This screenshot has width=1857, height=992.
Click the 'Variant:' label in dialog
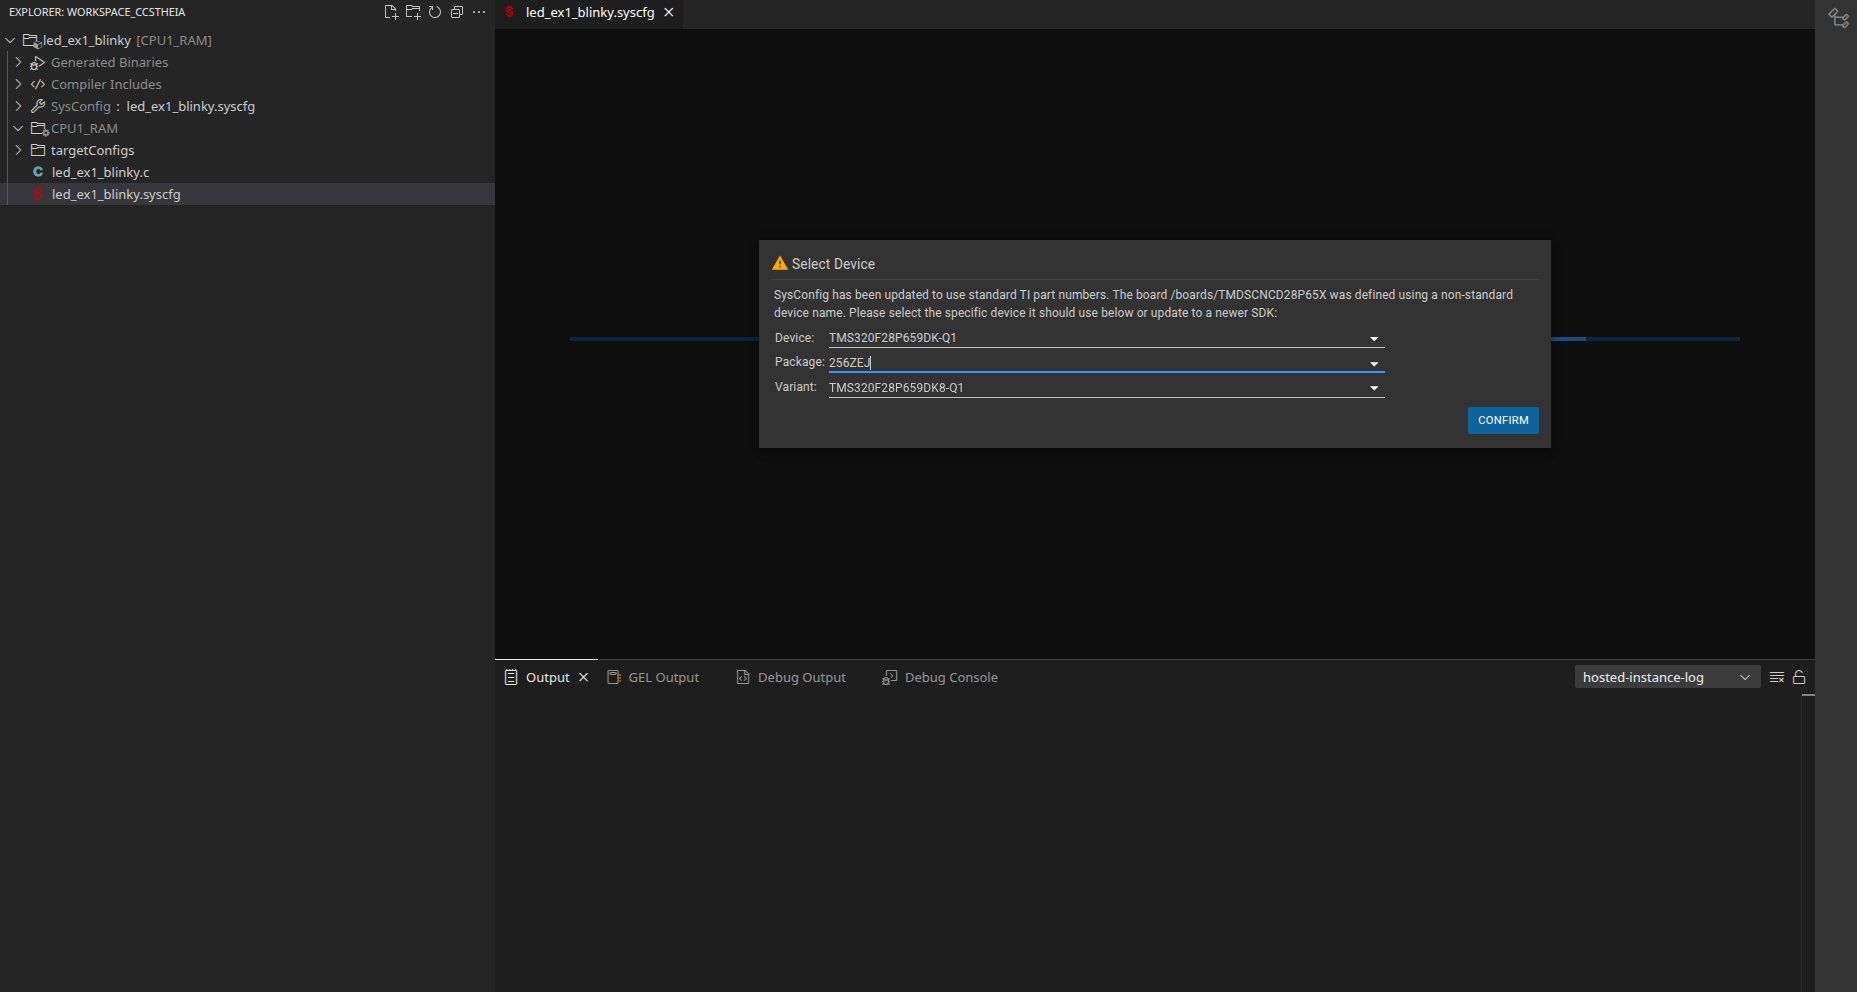795,387
